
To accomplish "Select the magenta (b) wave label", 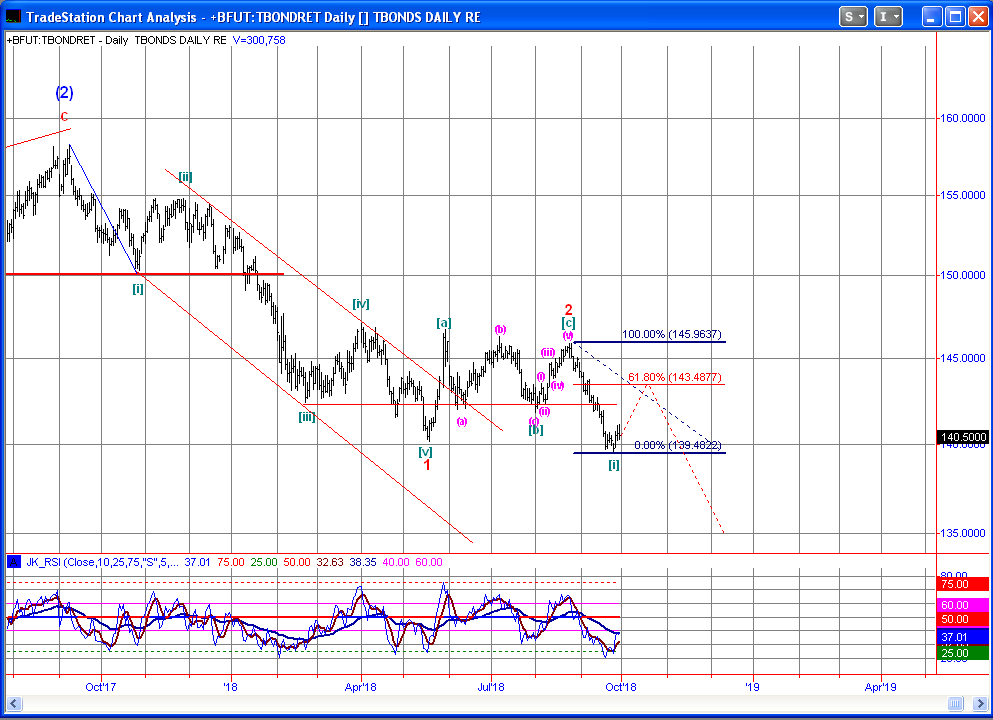I will click(x=500, y=329).
